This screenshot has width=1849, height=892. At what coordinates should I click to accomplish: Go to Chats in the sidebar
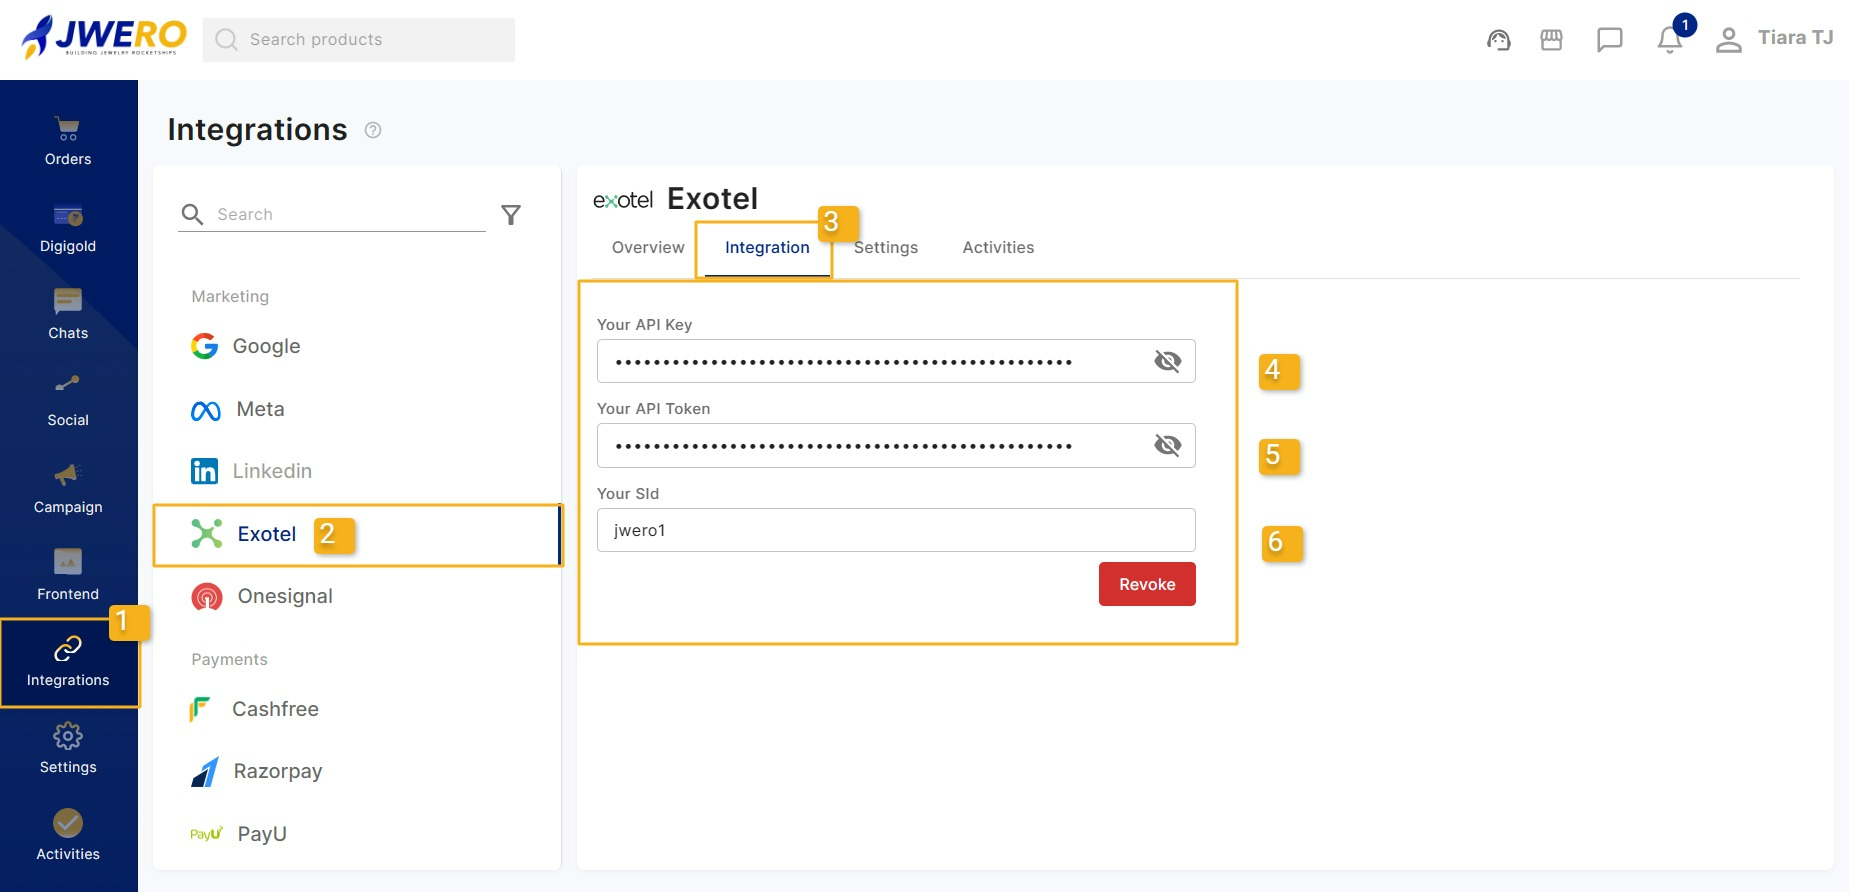pyautogui.click(x=68, y=316)
